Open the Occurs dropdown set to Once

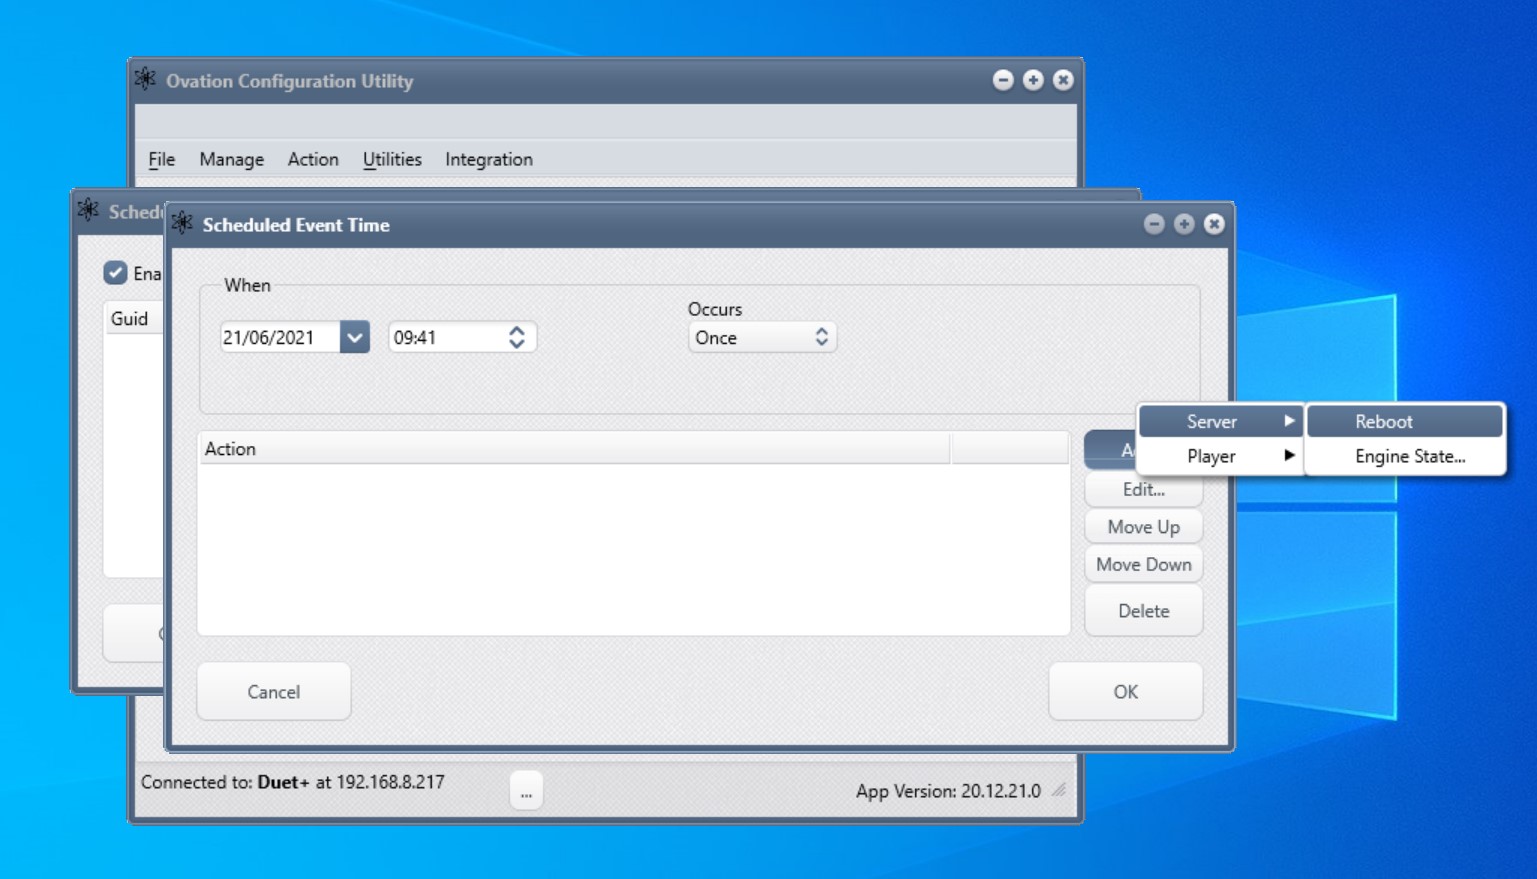(x=762, y=337)
